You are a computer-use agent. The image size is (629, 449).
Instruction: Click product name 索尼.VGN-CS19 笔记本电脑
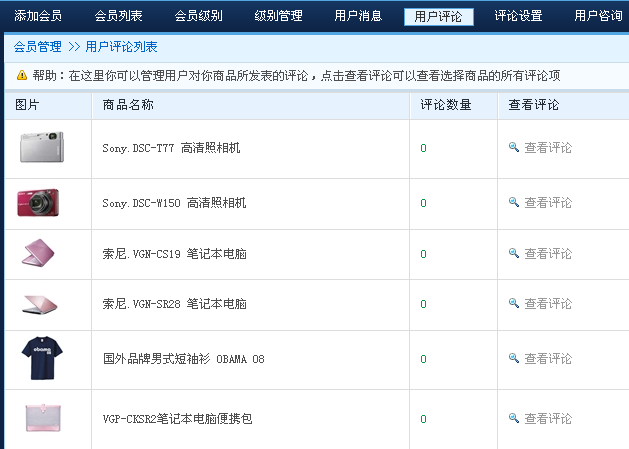point(174,254)
